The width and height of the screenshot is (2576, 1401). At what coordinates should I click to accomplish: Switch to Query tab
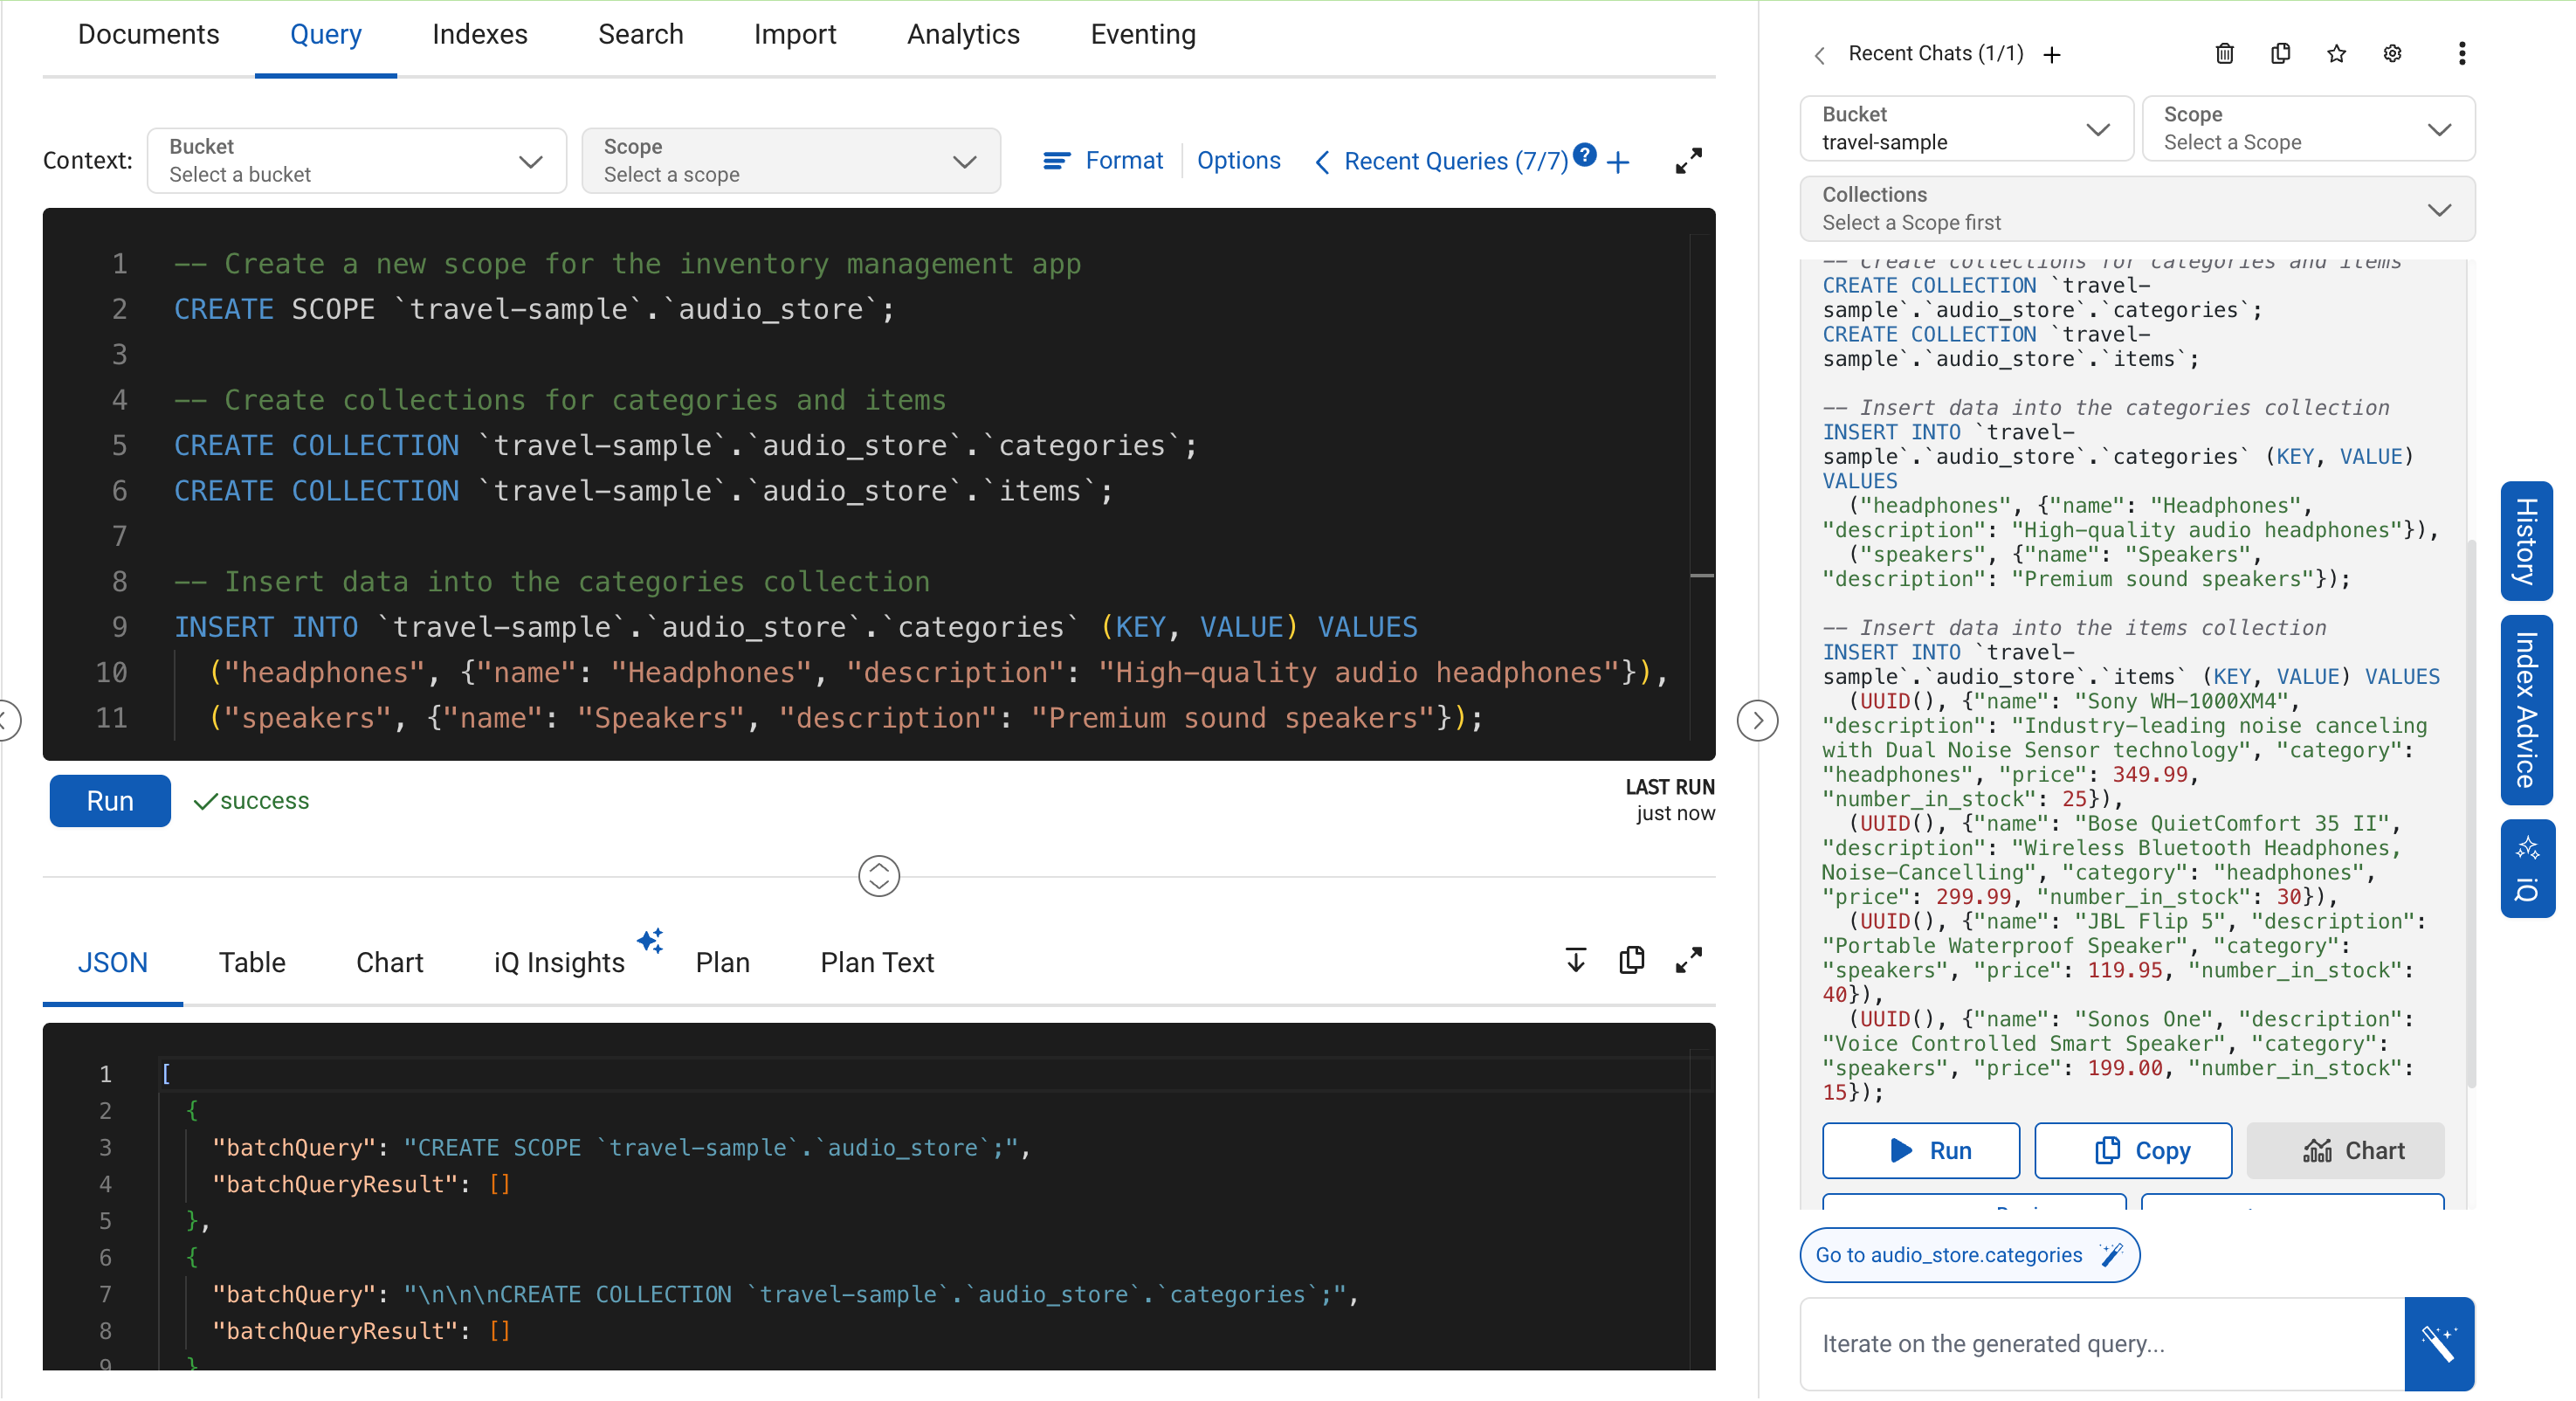pos(325,34)
